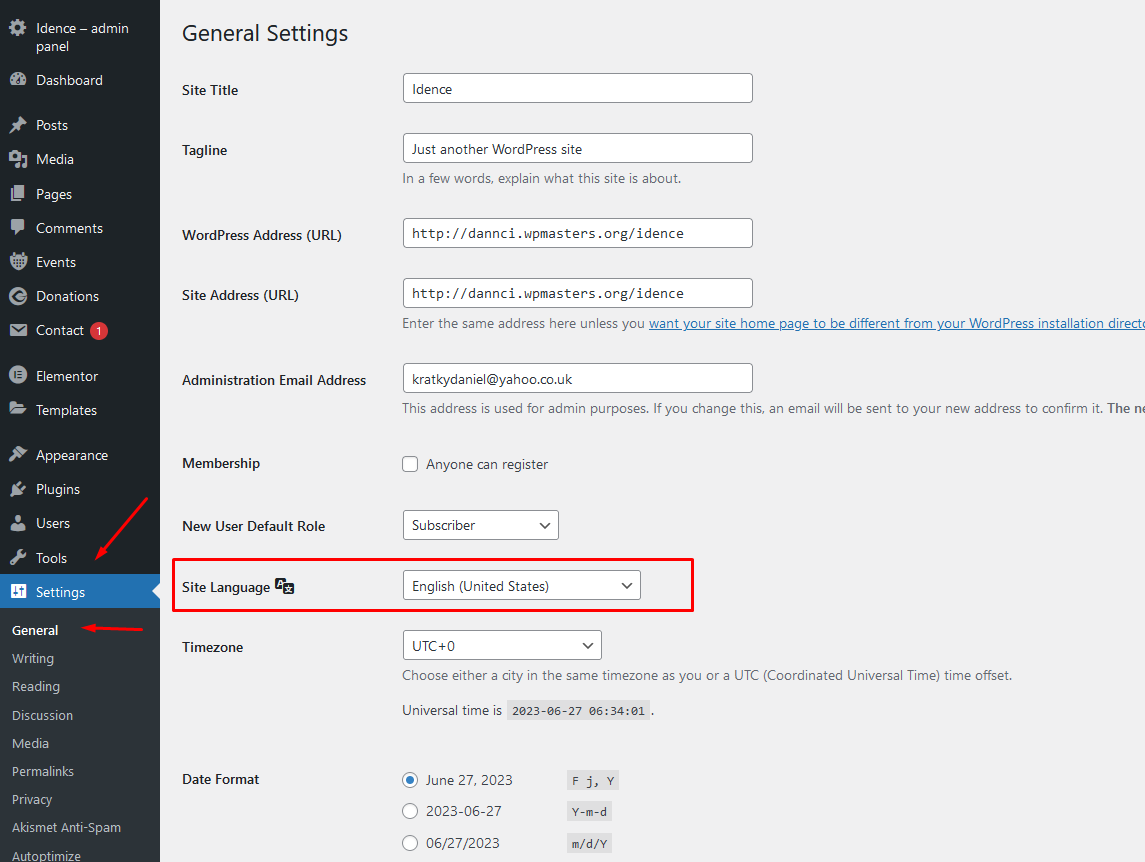Open the New User Default Role dropdown
Viewport: 1145px width, 862px height.
coord(480,525)
